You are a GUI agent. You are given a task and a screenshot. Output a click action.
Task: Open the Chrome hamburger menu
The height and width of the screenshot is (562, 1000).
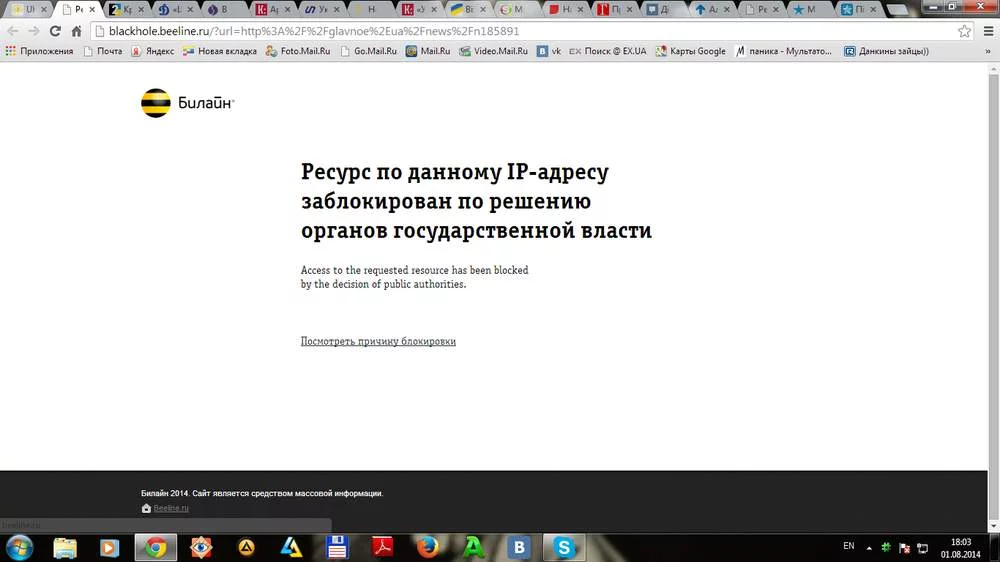[x=989, y=31]
